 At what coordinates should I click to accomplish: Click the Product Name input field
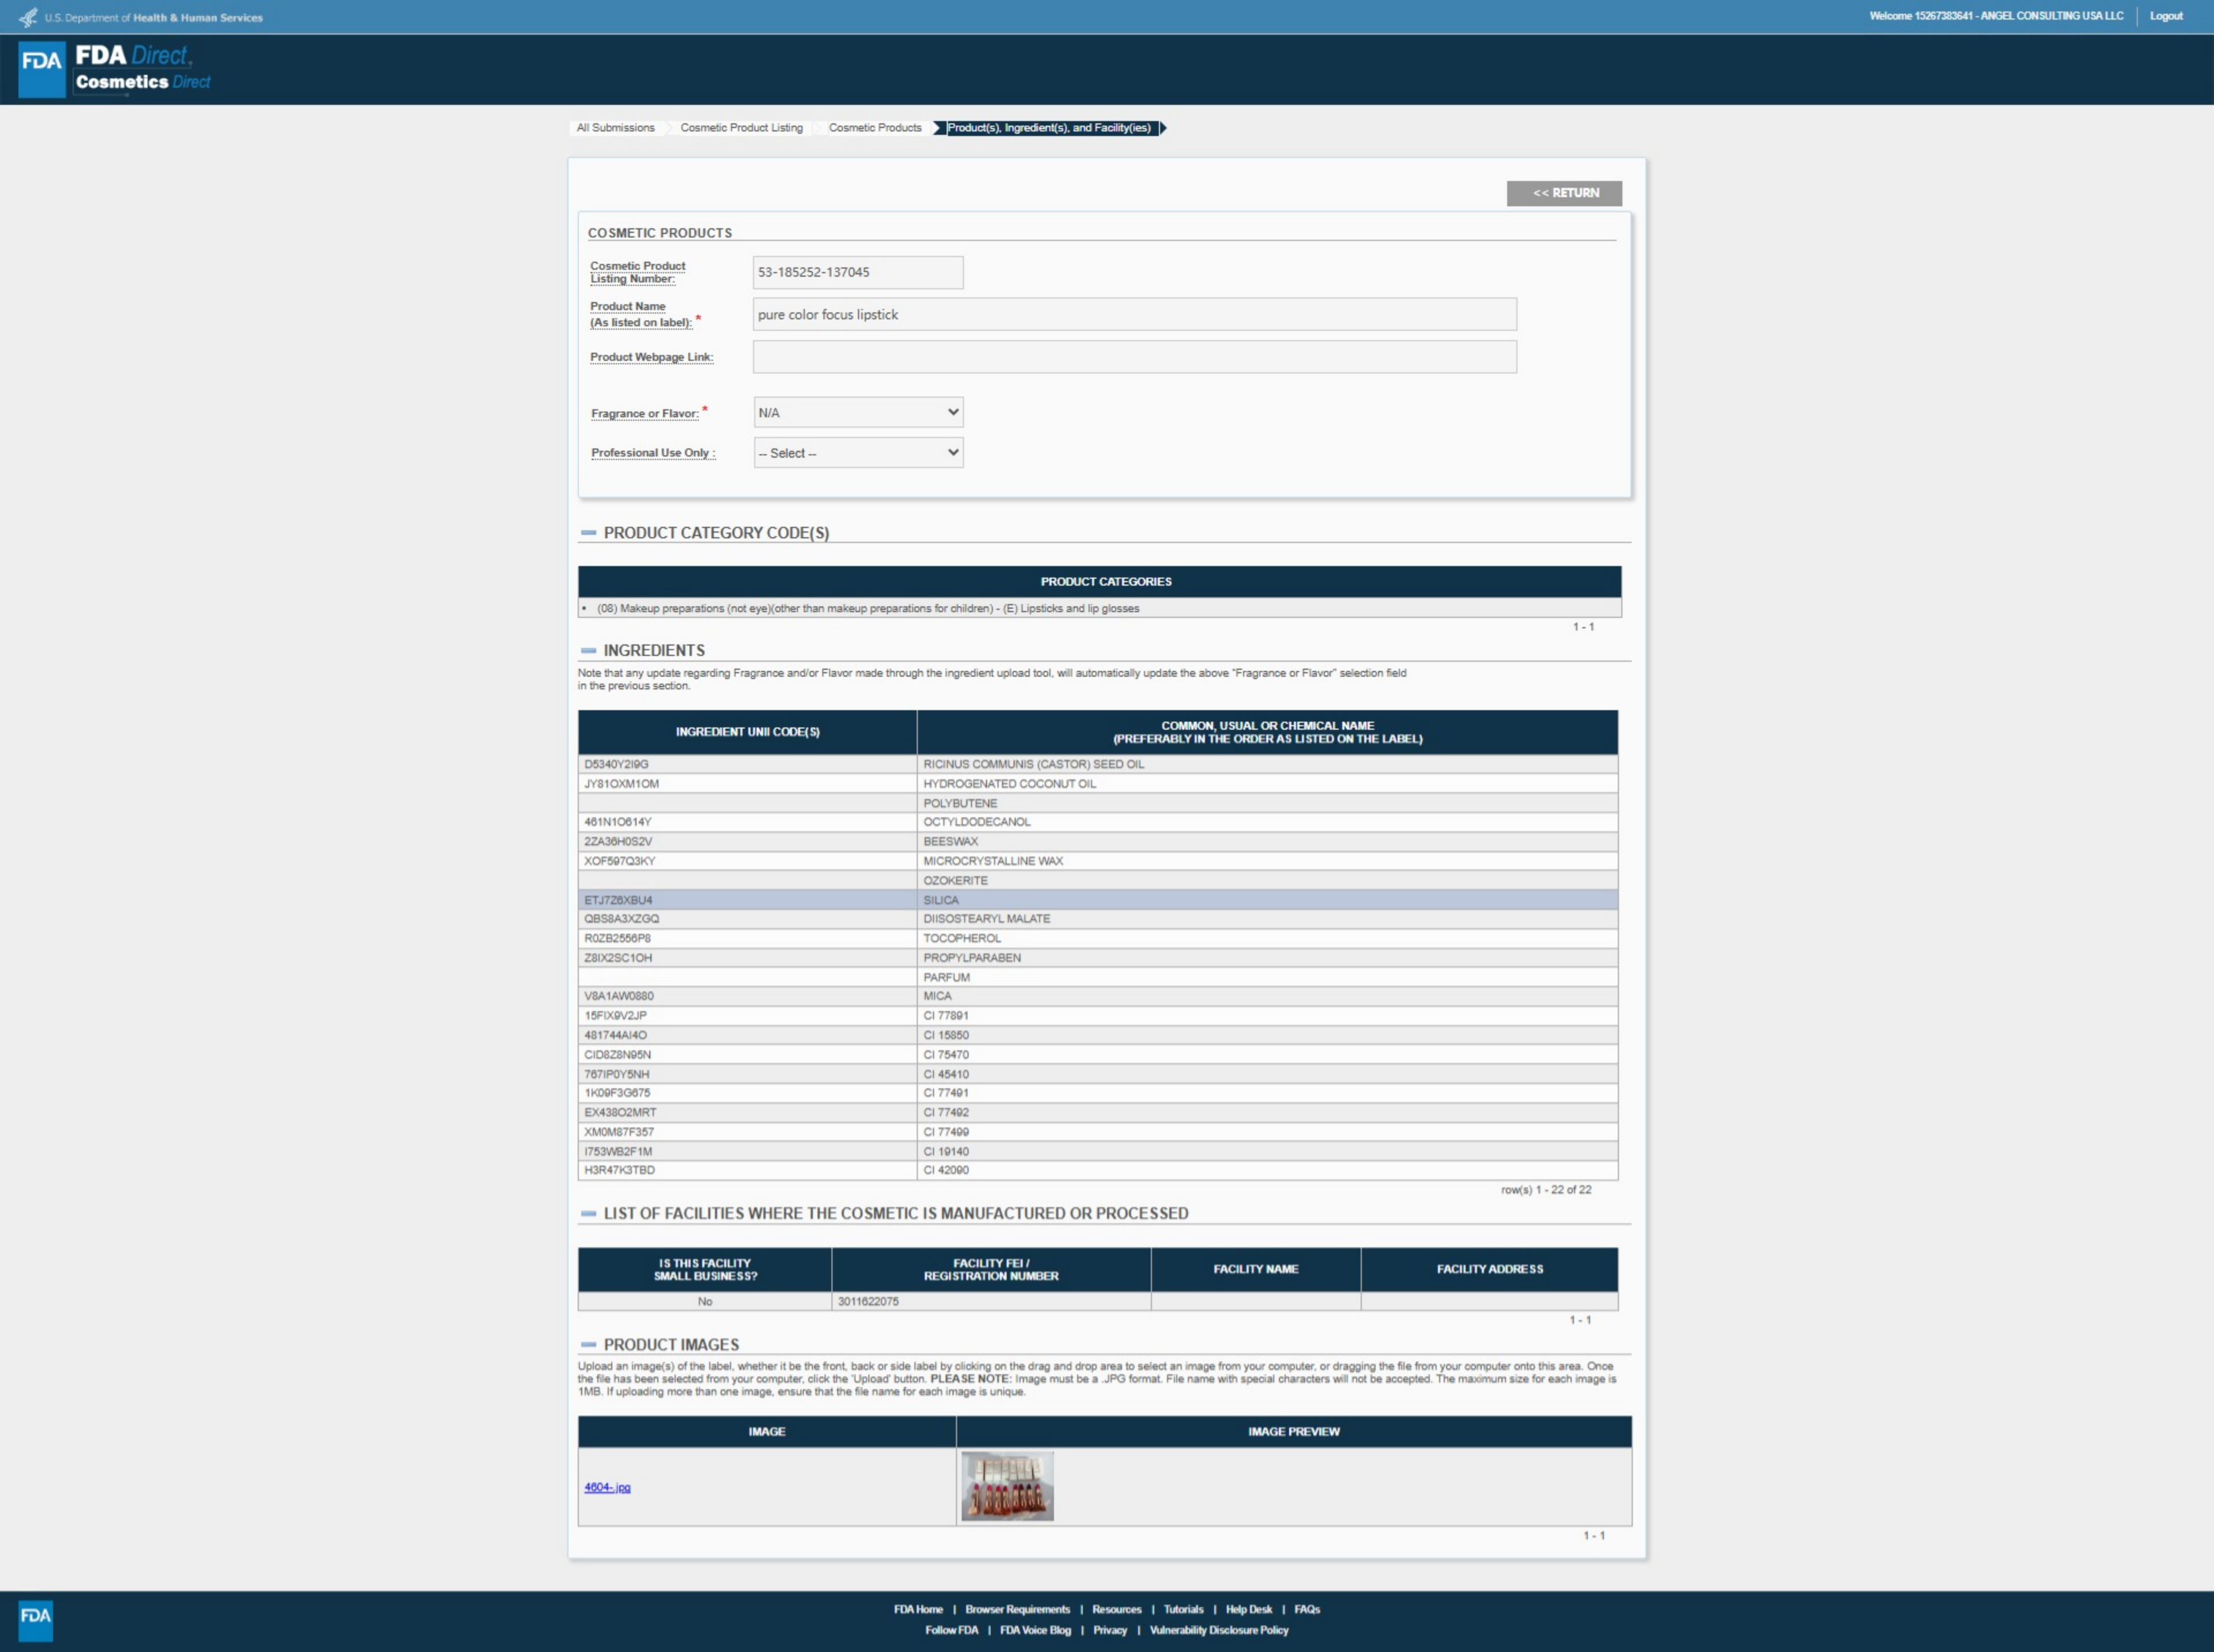coord(1134,314)
